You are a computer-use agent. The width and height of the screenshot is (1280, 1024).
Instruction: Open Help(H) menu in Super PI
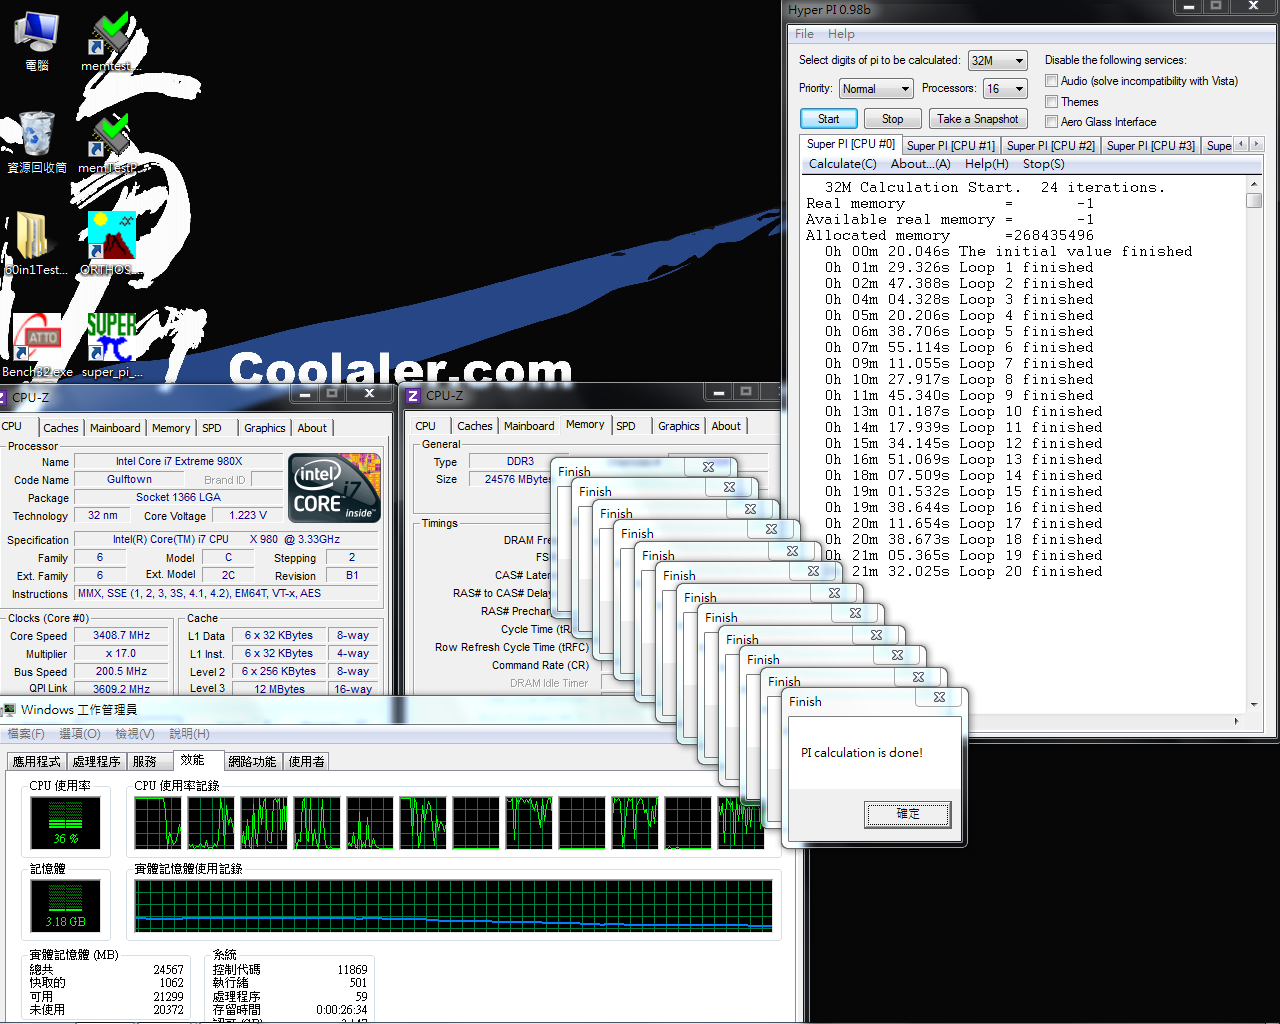pyautogui.click(x=986, y=164)
